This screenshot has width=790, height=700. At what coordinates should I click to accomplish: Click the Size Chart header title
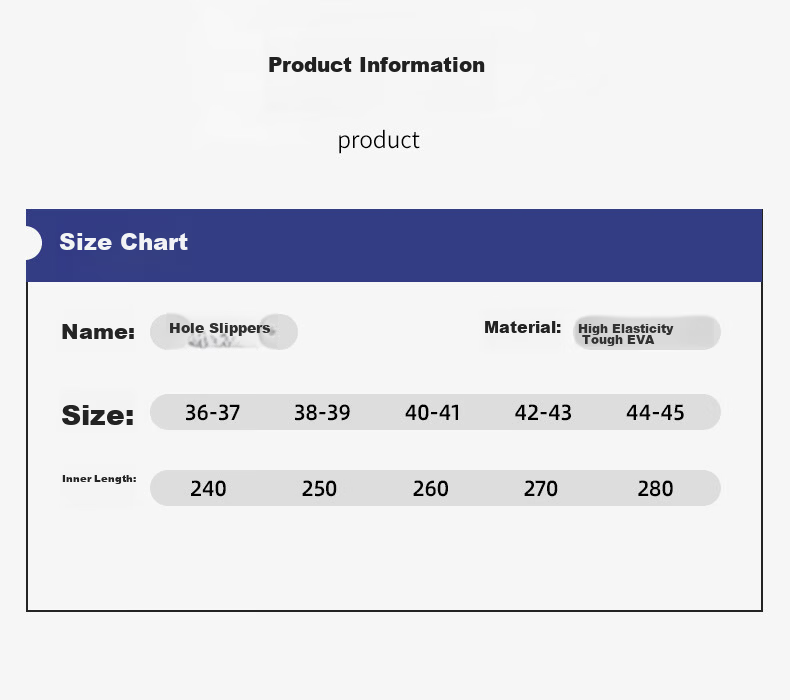click(x=123, y=242)
